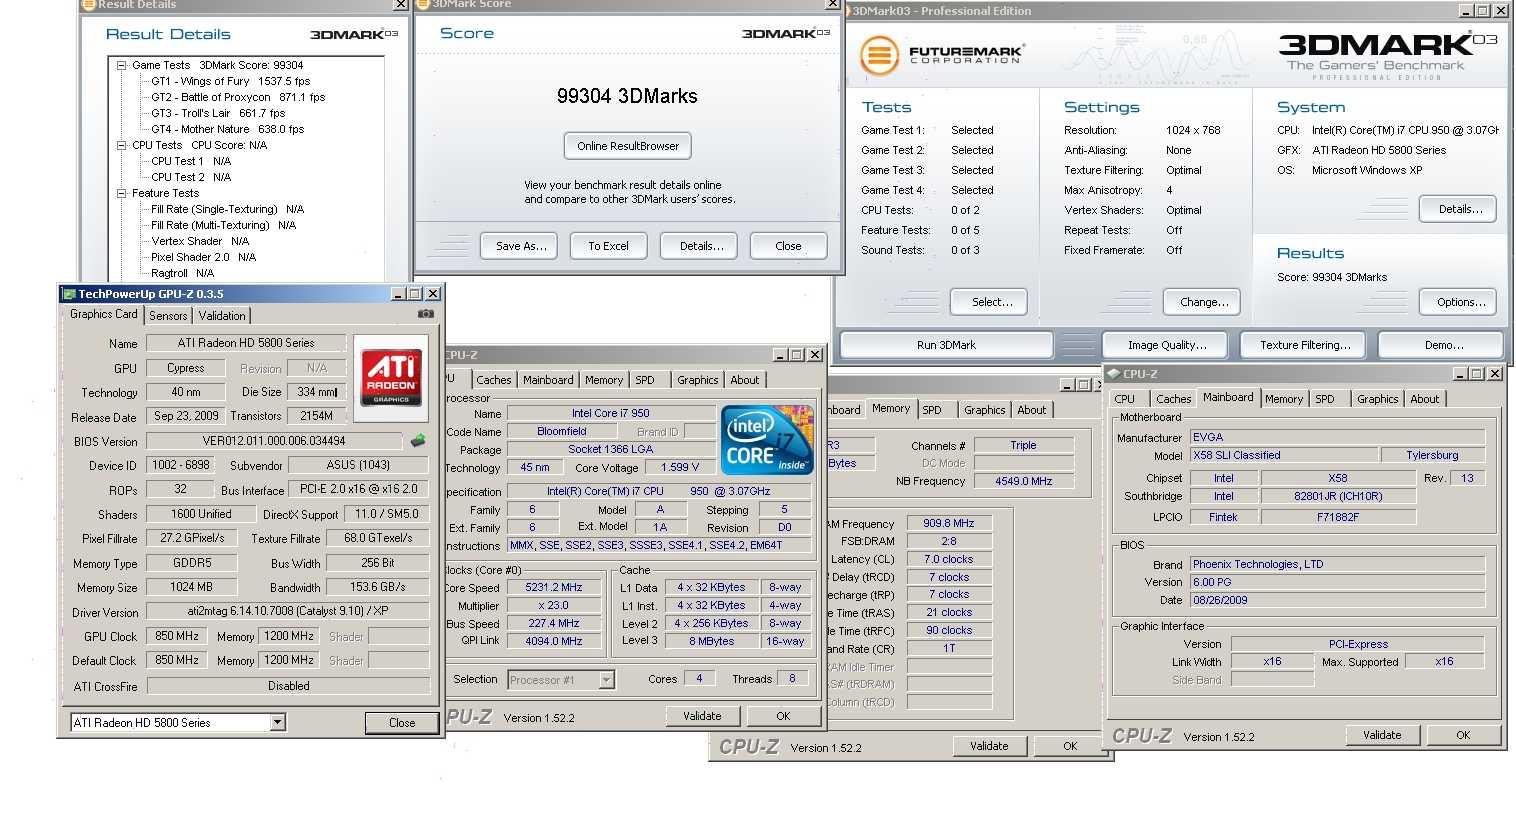Export the score with To Excel
This screenshot has width=1516, height=835.
click(x=608, y=246)
